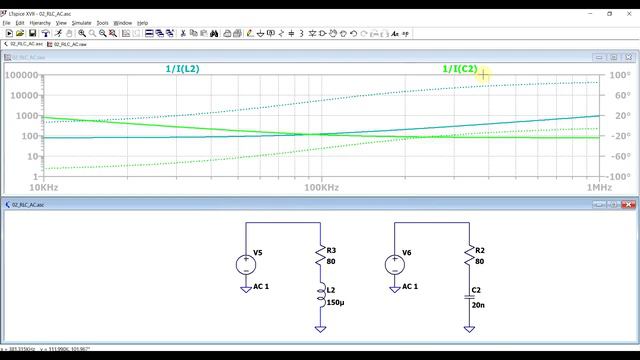Click the 1/I(C2) trace label
The image size is (640, 360).
460,69
